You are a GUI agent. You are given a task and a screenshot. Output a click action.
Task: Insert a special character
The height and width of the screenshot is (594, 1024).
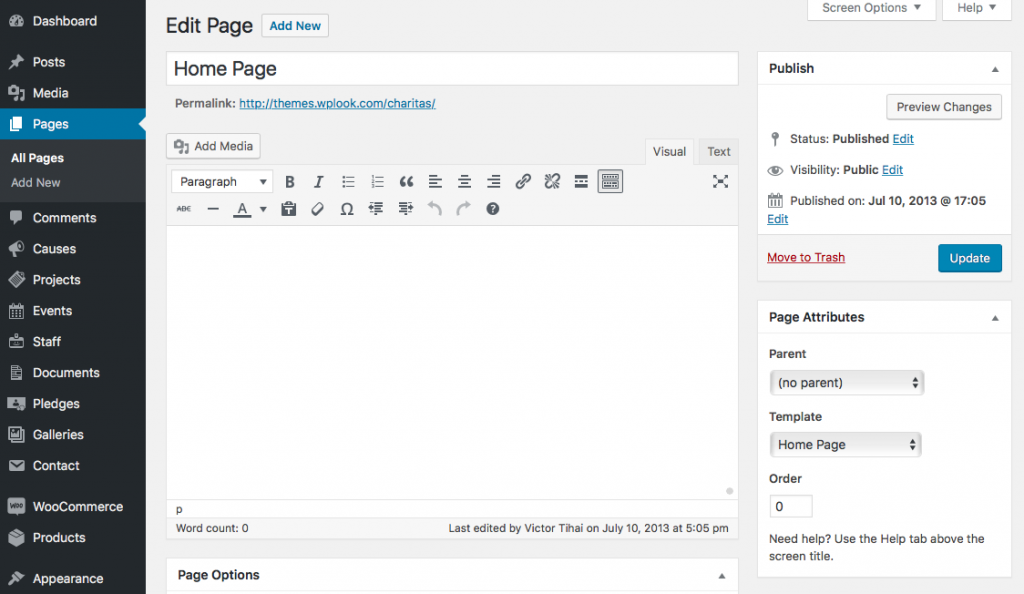pos(347,208)
